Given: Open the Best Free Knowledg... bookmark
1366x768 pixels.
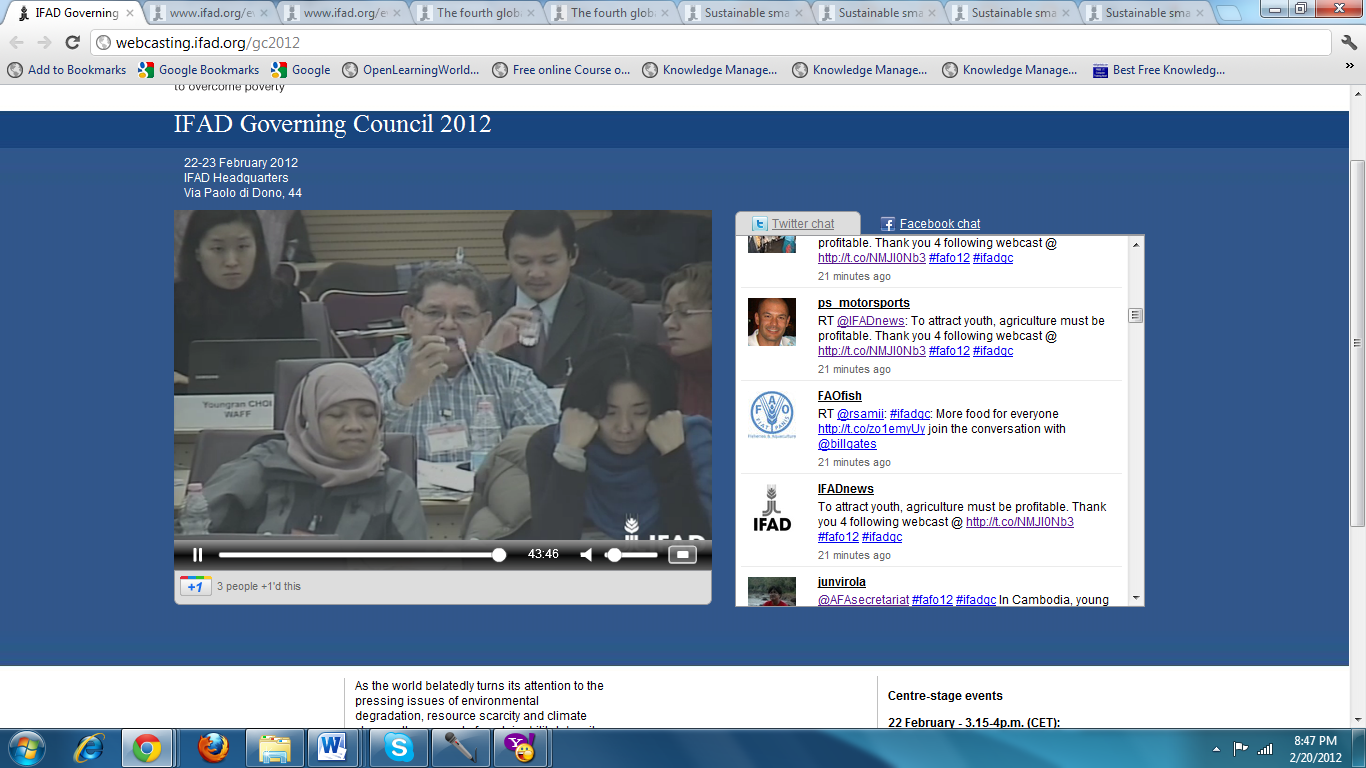Looking at the screenshot, I should point(1159,70).
